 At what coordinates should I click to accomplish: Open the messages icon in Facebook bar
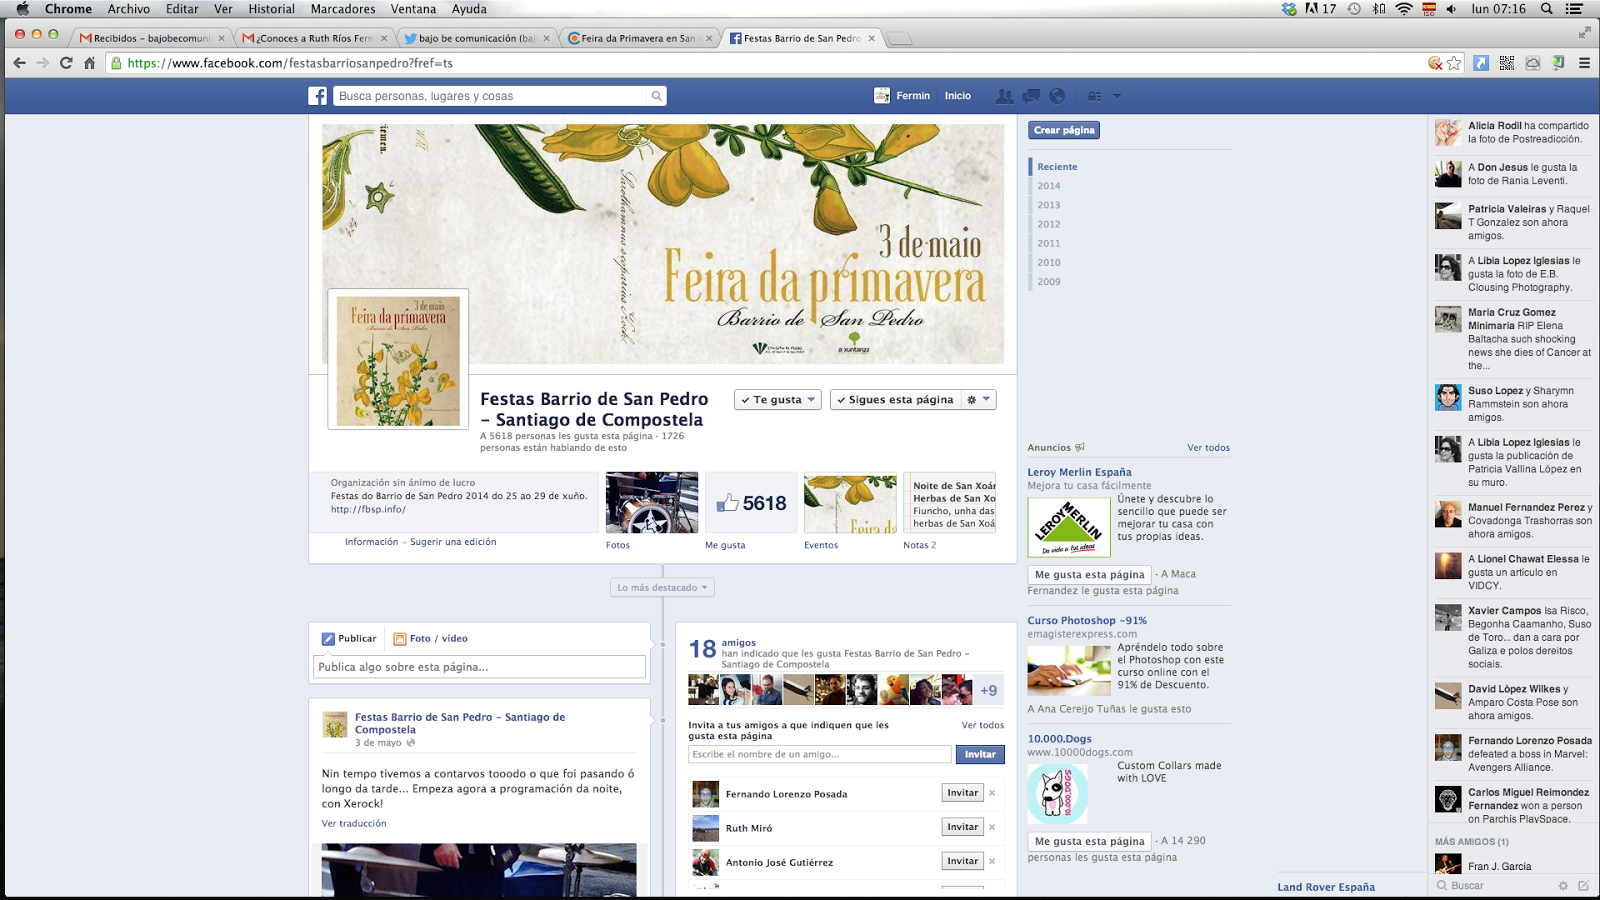coord(1031,96)
